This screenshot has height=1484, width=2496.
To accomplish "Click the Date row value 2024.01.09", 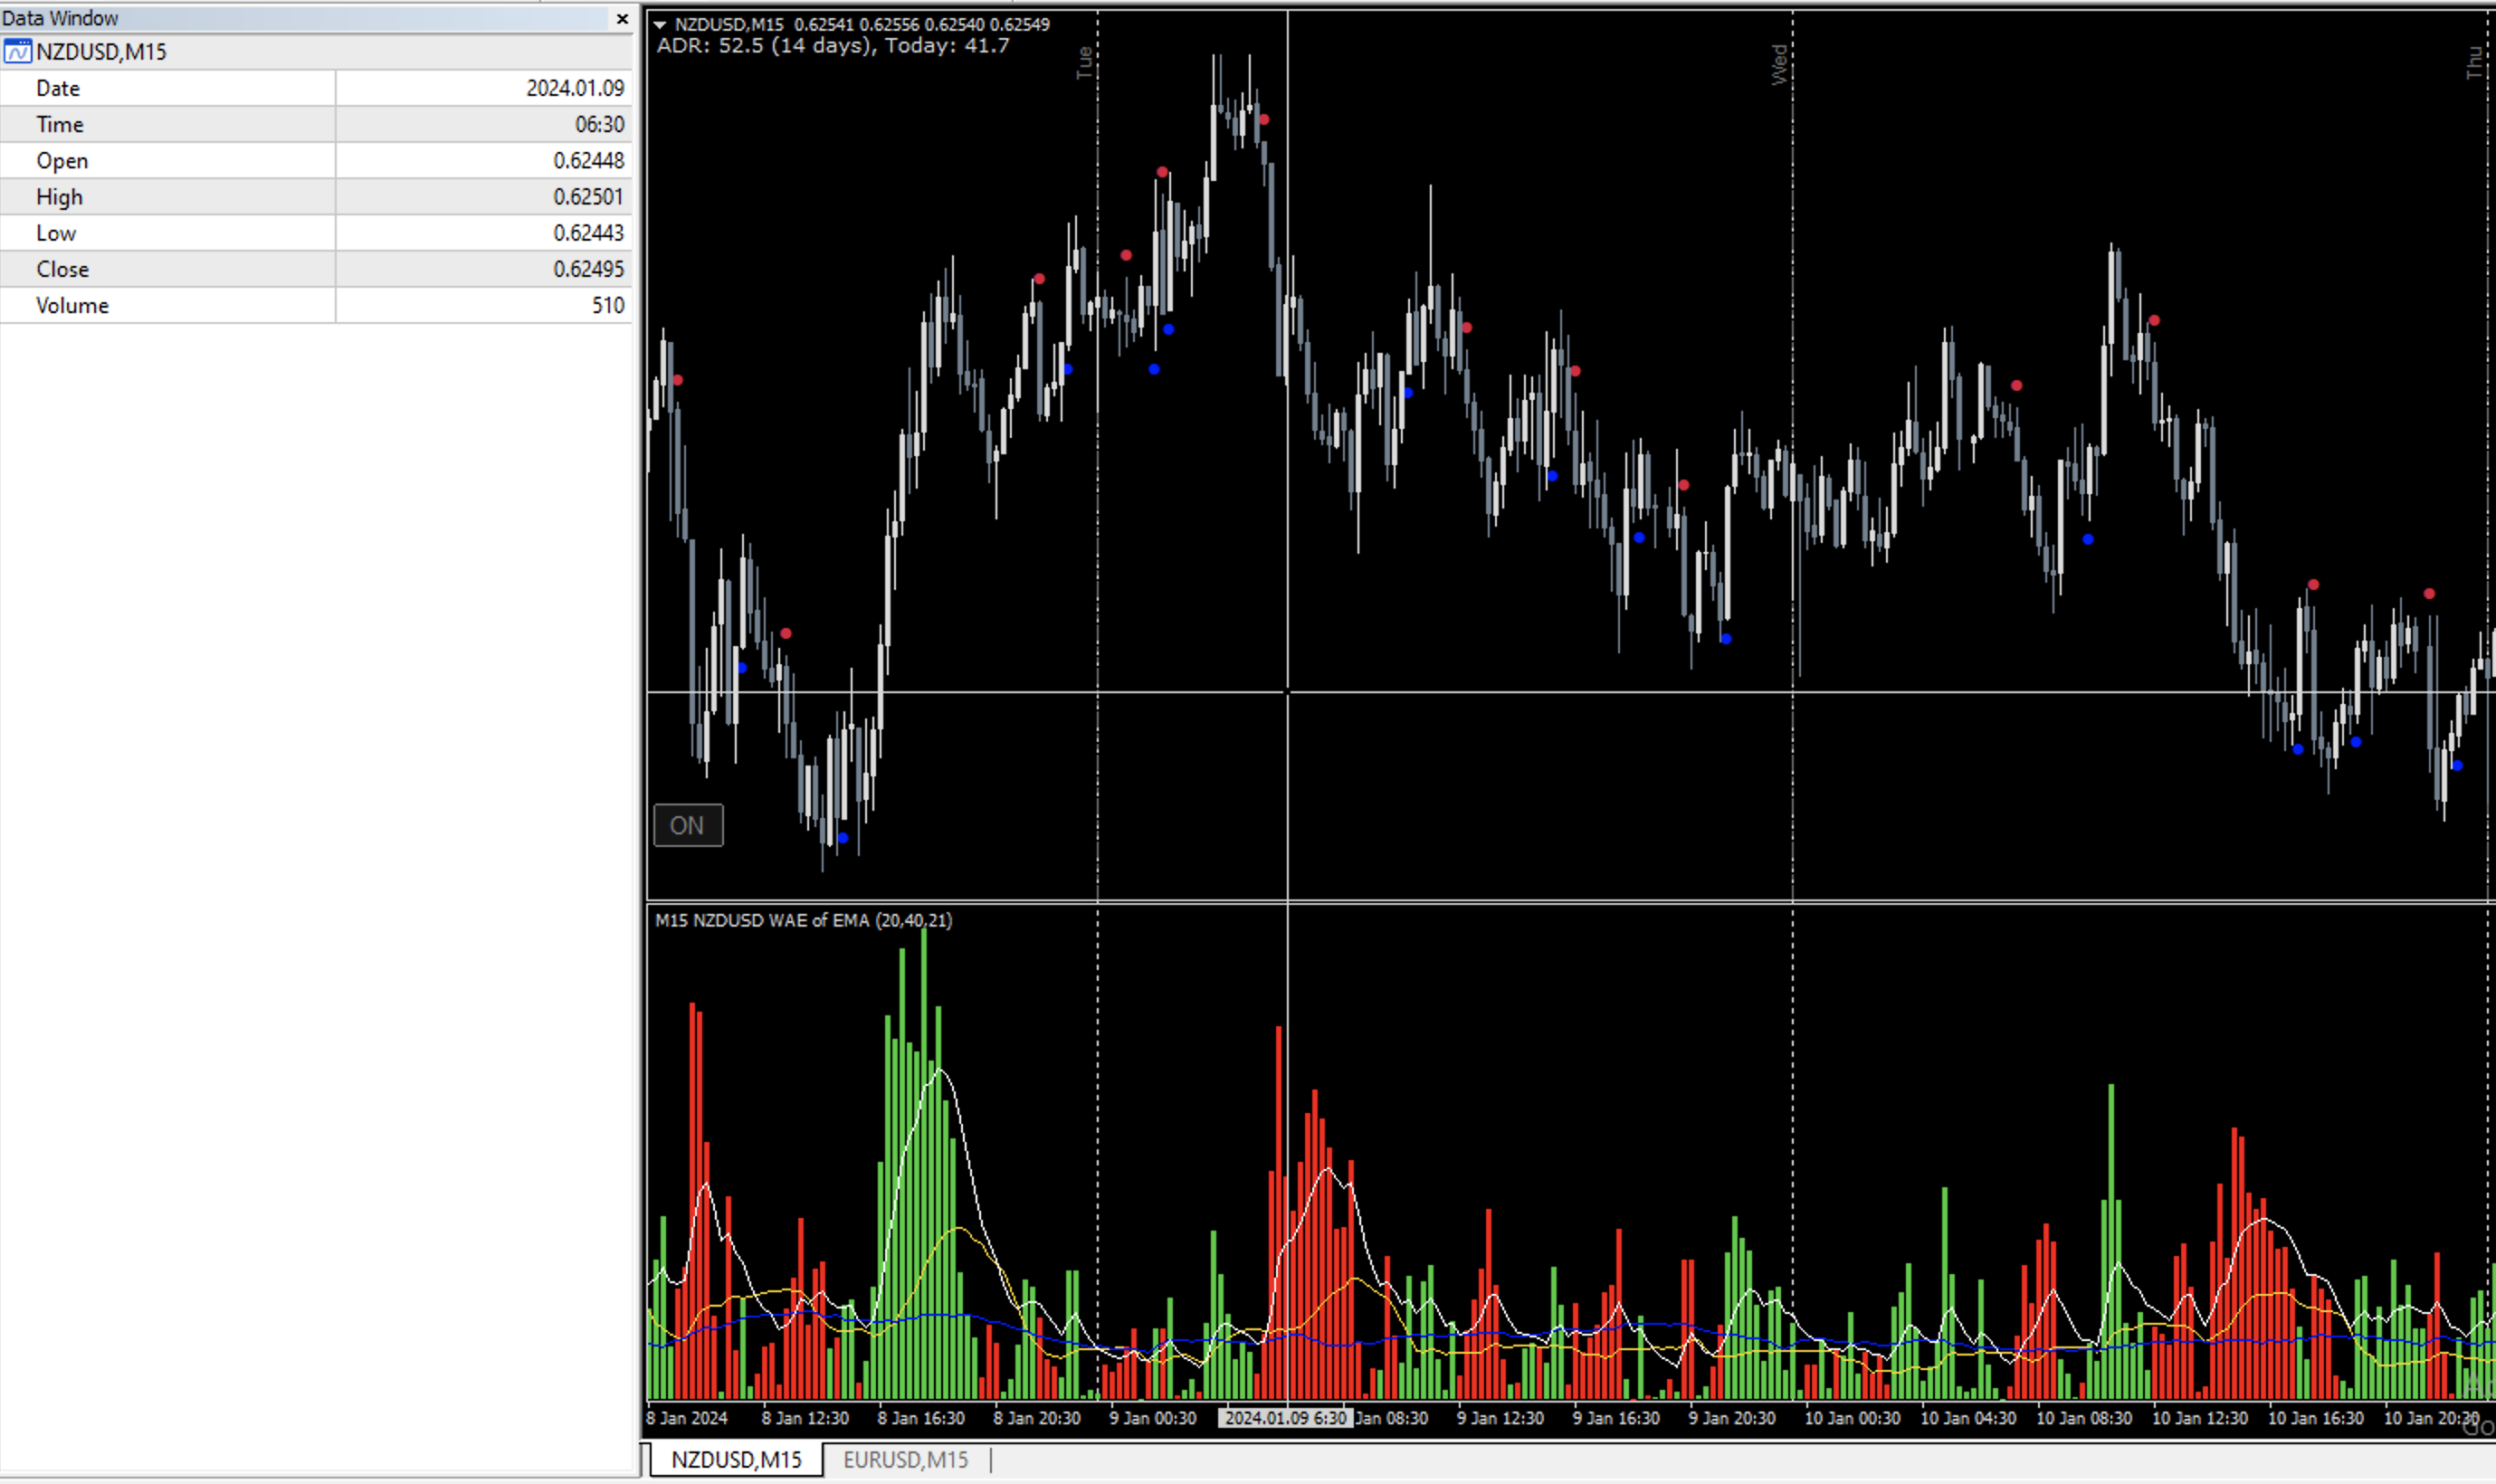I will point(575,88).
